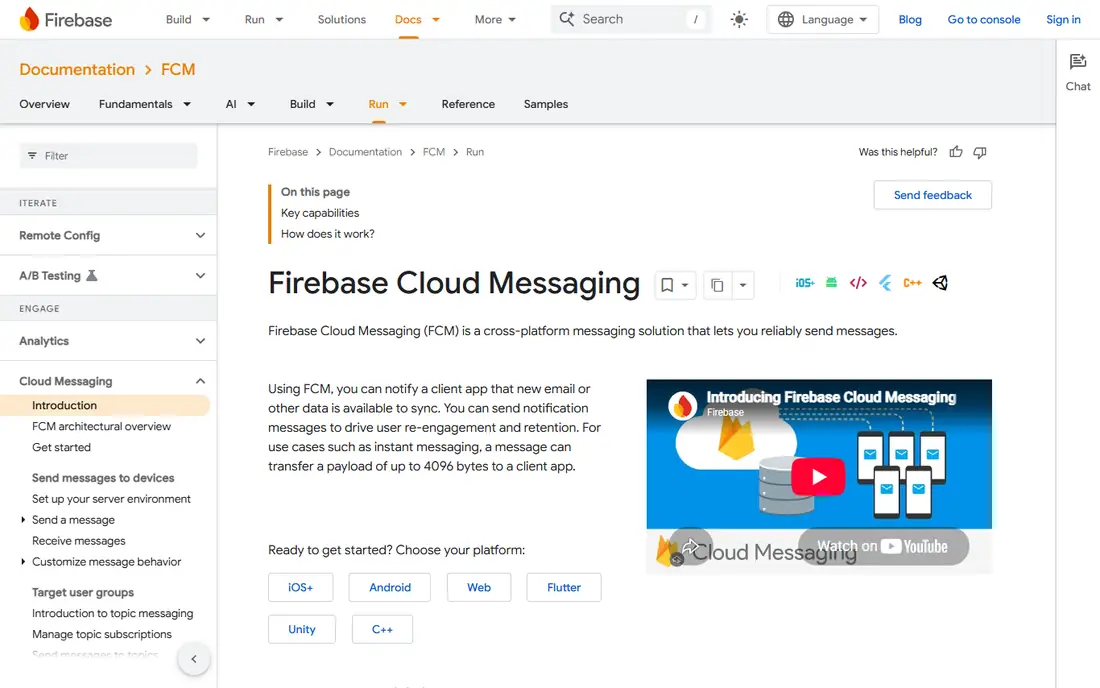
Task: Choose the Web platform button
Action: coord(478,588)
